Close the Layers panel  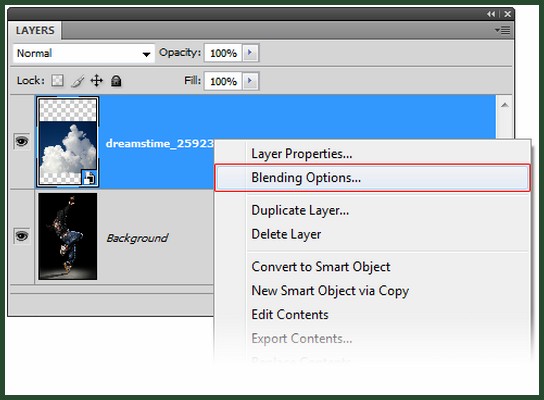click(508, 14)
